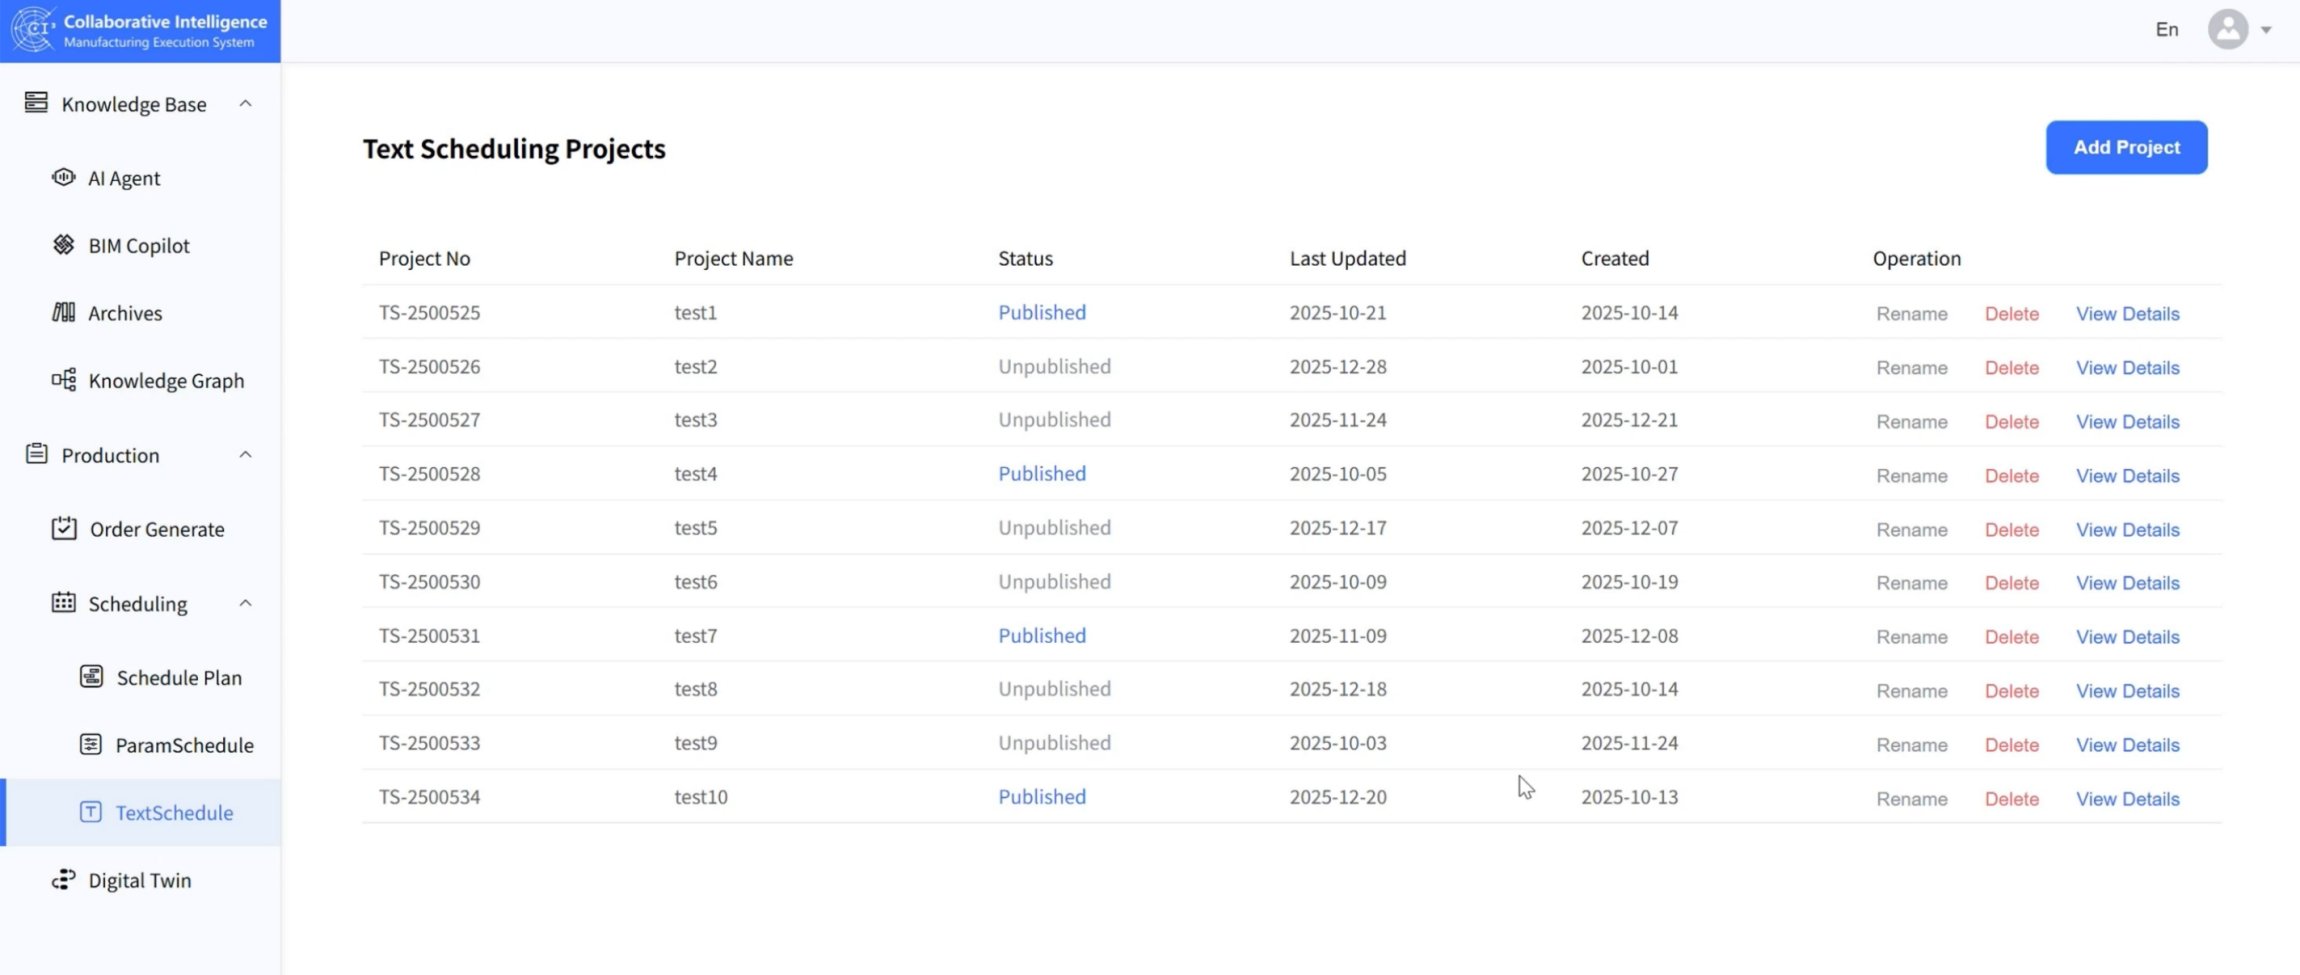This screenshot has width=2300, height=975.
Task: Delete project test4
Action: (x=2011, y=476)
